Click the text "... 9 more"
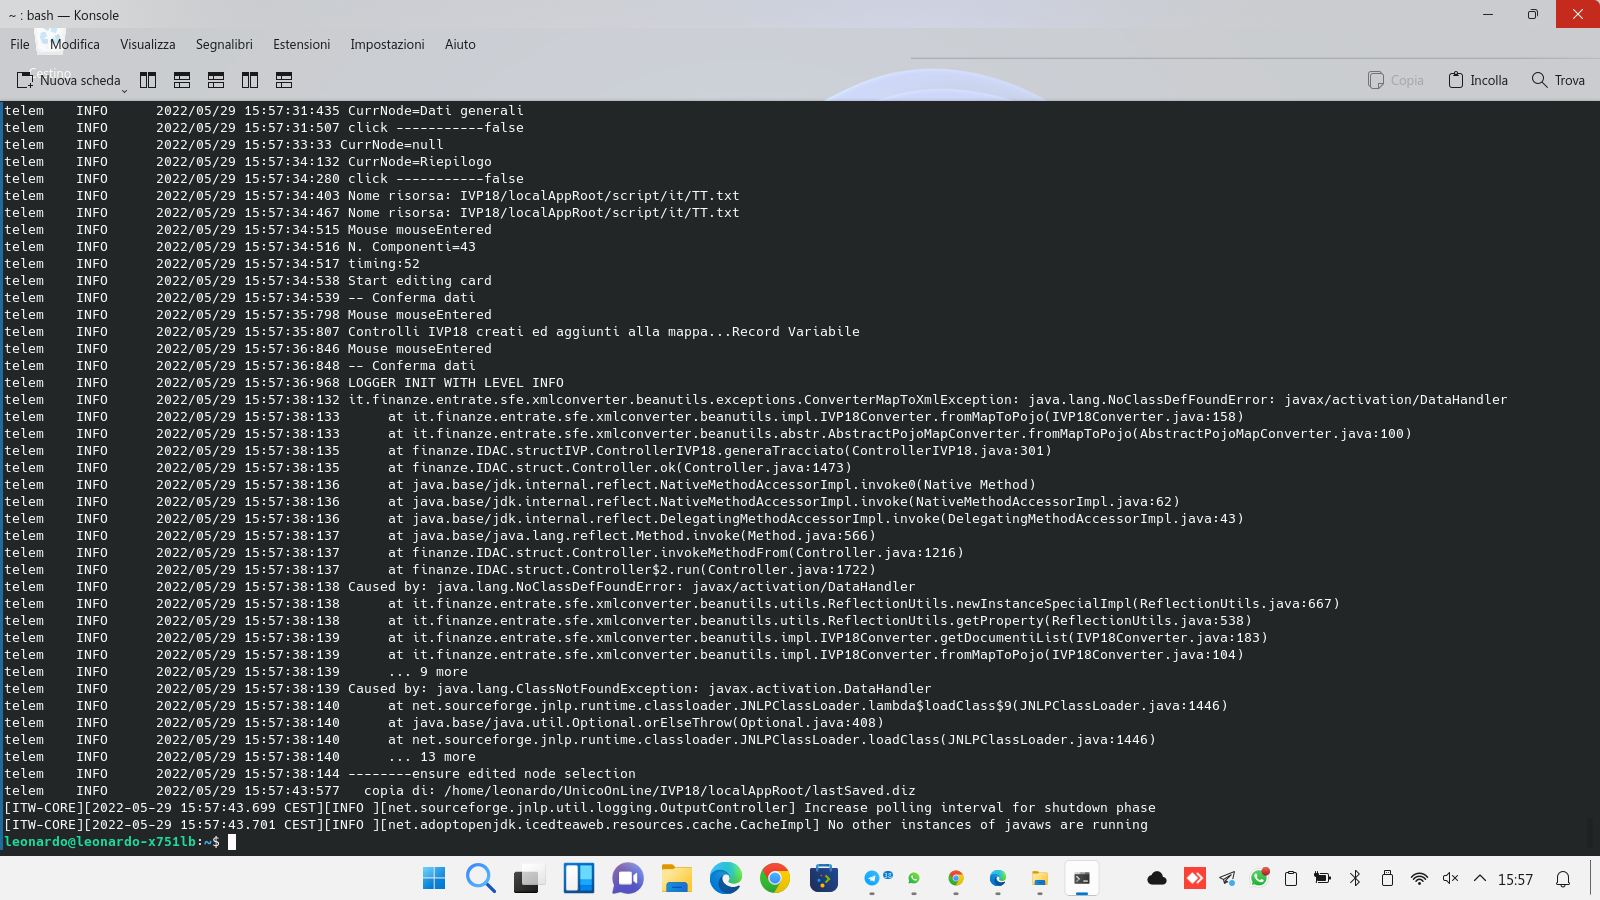 pos(427,672)
